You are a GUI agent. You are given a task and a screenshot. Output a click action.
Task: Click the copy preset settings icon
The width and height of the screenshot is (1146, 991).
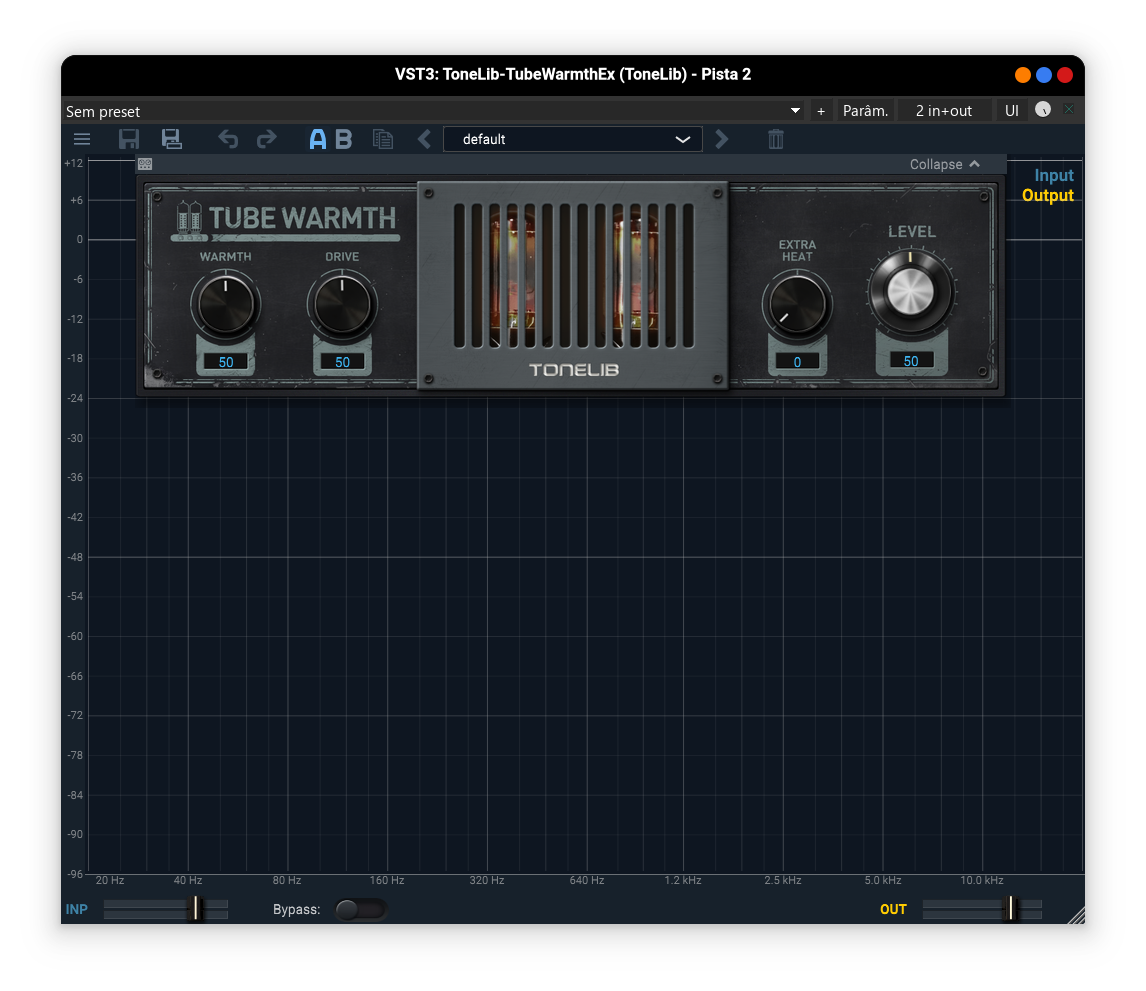tap(383, 139)
